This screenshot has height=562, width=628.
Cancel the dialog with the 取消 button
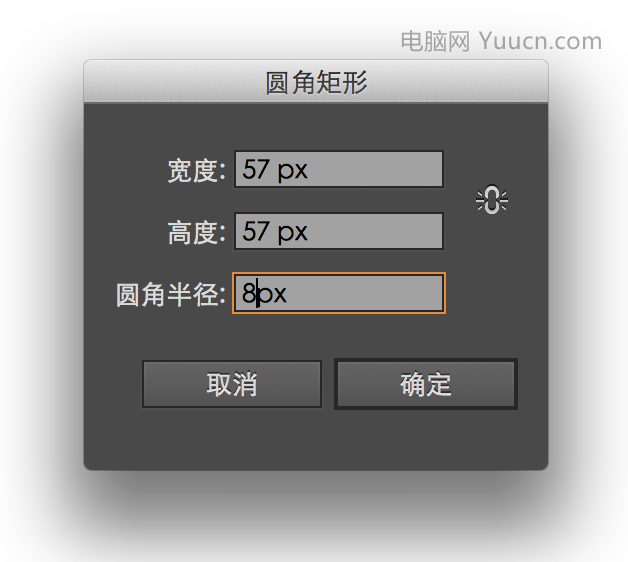coord(232,384)
